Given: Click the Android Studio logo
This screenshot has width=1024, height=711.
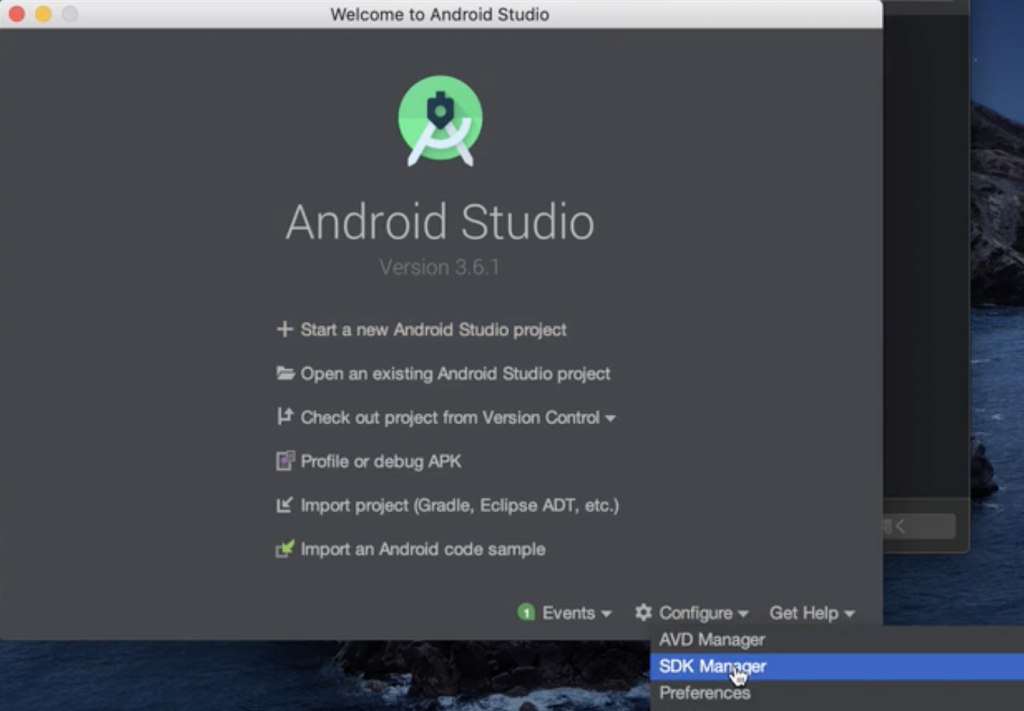Looking at the screenshot, I should (x=440, y=121).
